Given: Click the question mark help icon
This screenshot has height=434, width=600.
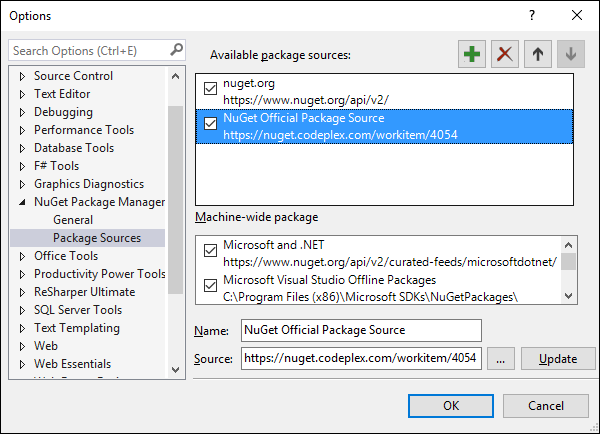Looking at the screenshot, I should pyautogui.click(x=531, y=15).
